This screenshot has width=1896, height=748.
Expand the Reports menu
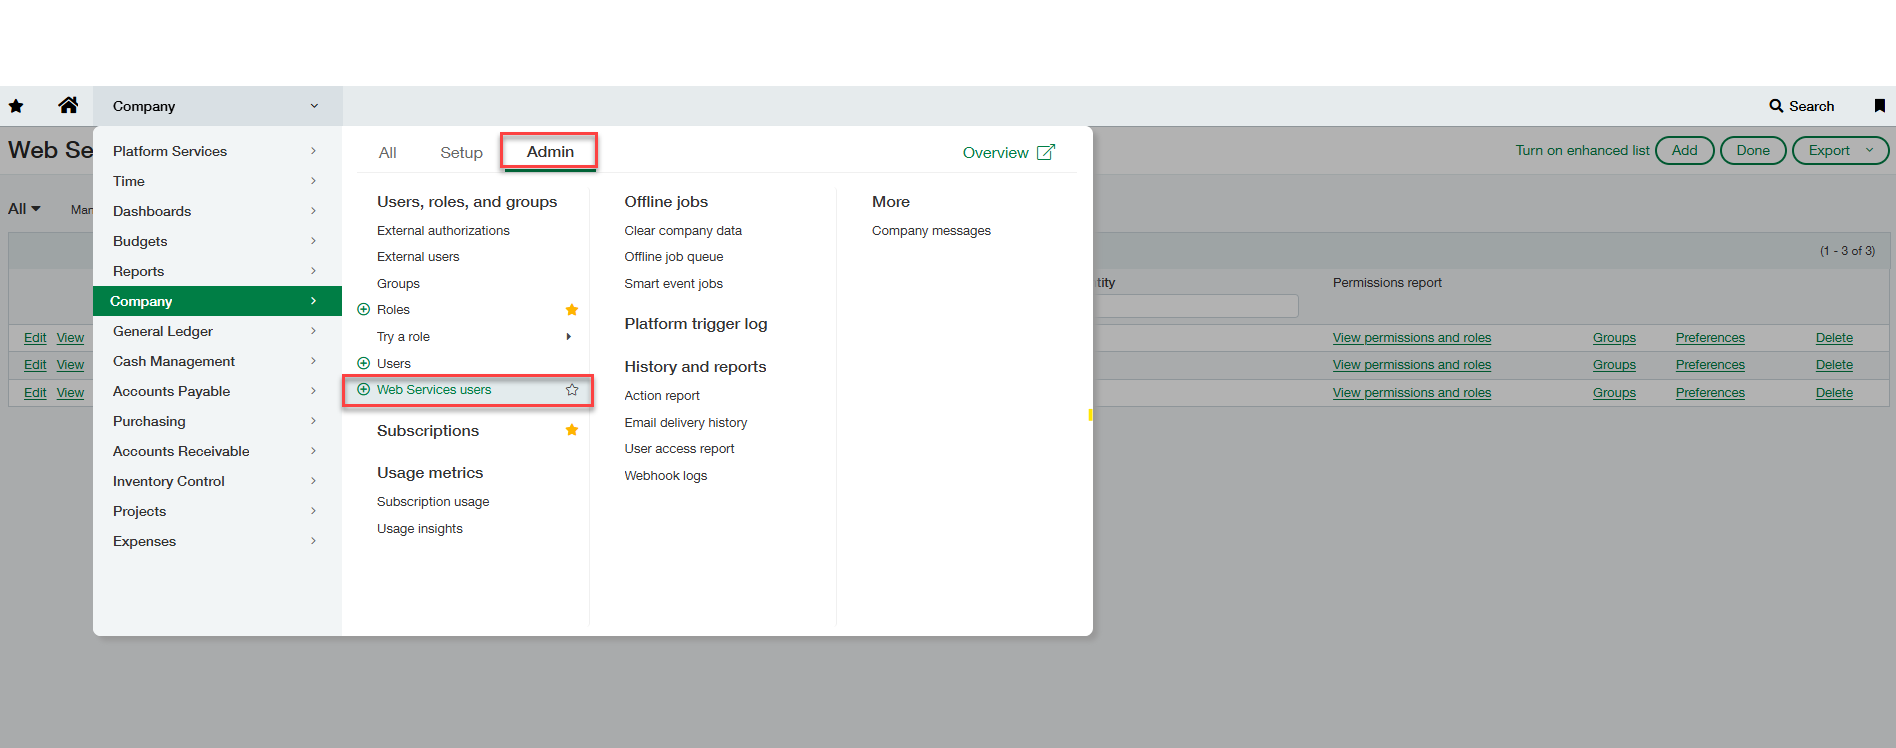(217, 271)
